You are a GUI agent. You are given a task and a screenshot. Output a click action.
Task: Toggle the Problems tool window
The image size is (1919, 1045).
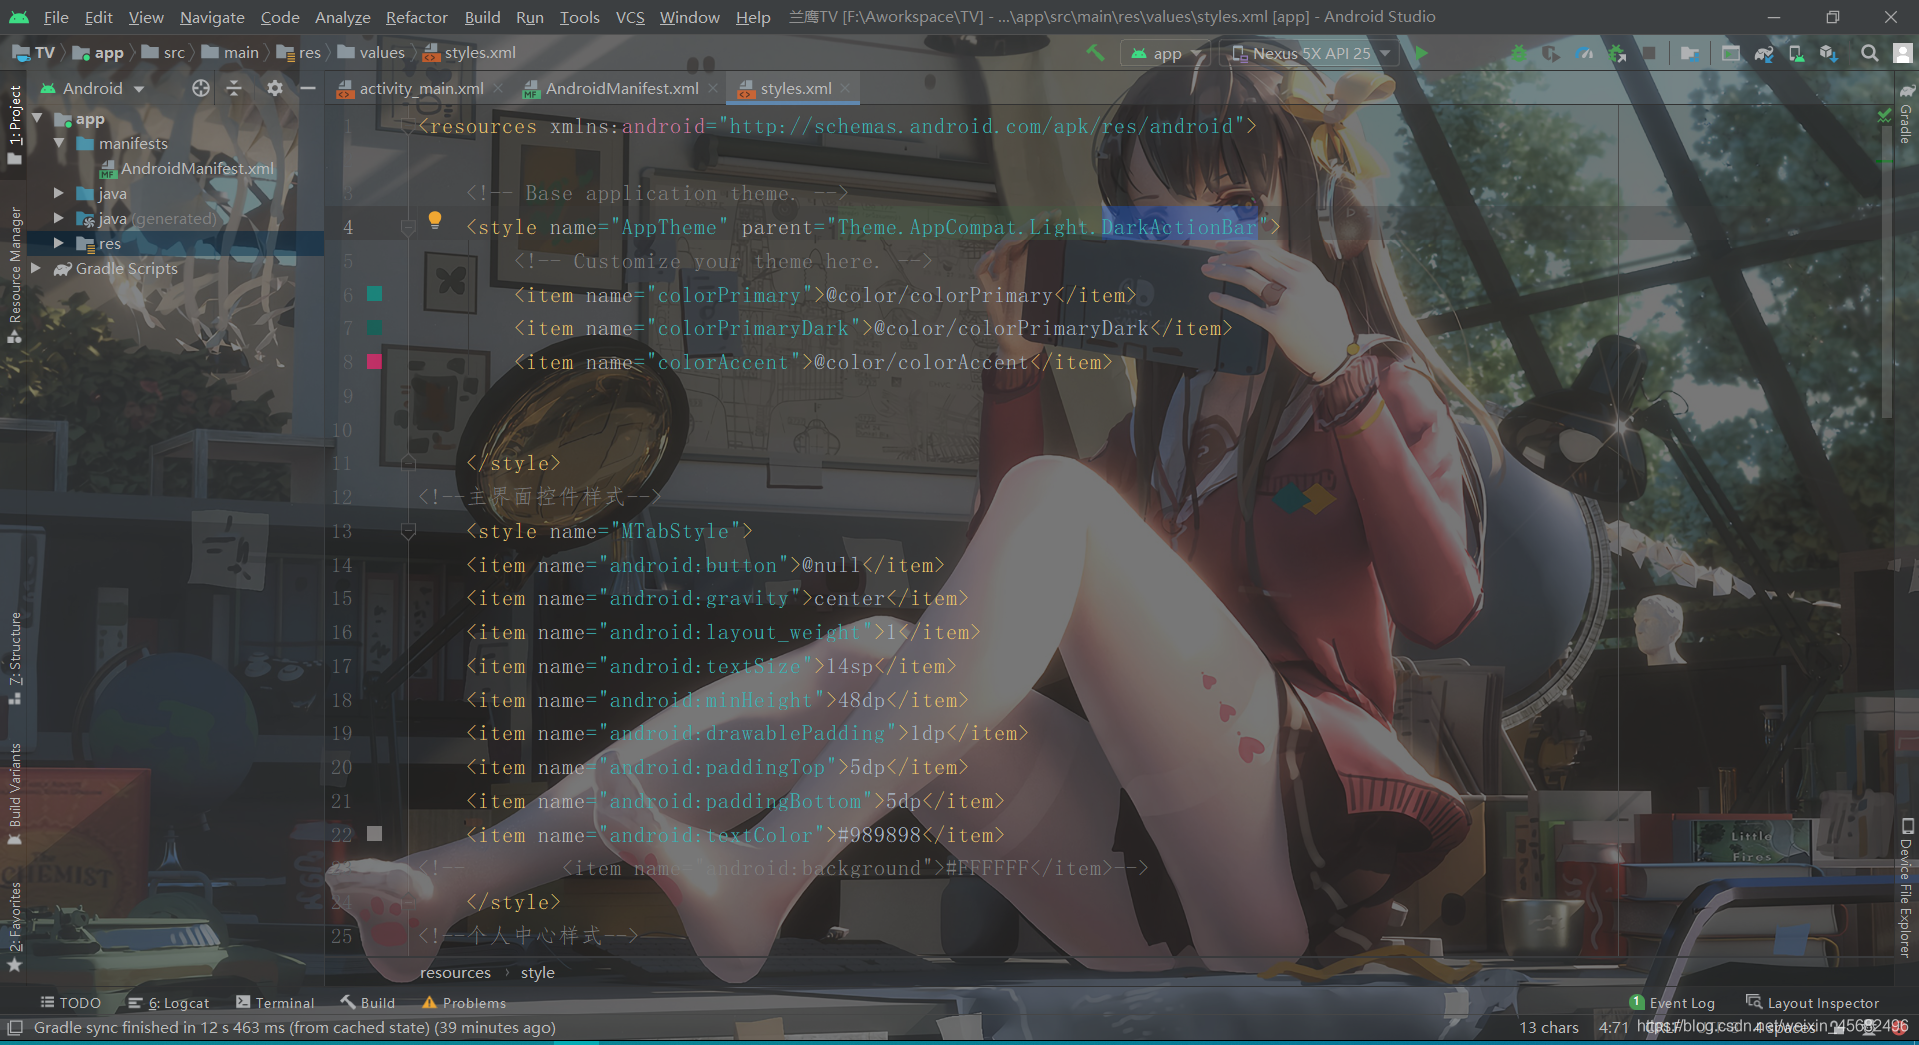coord(464,1003)
